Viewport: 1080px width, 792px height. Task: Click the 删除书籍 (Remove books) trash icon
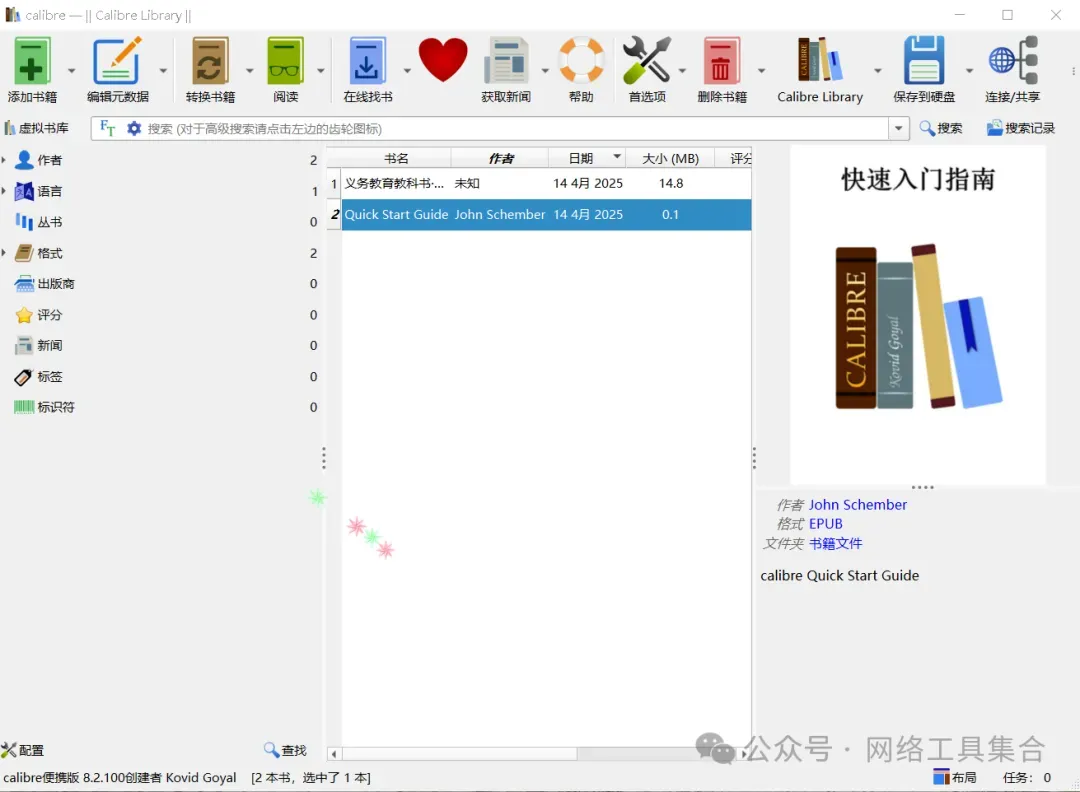[x=721, y=62]
